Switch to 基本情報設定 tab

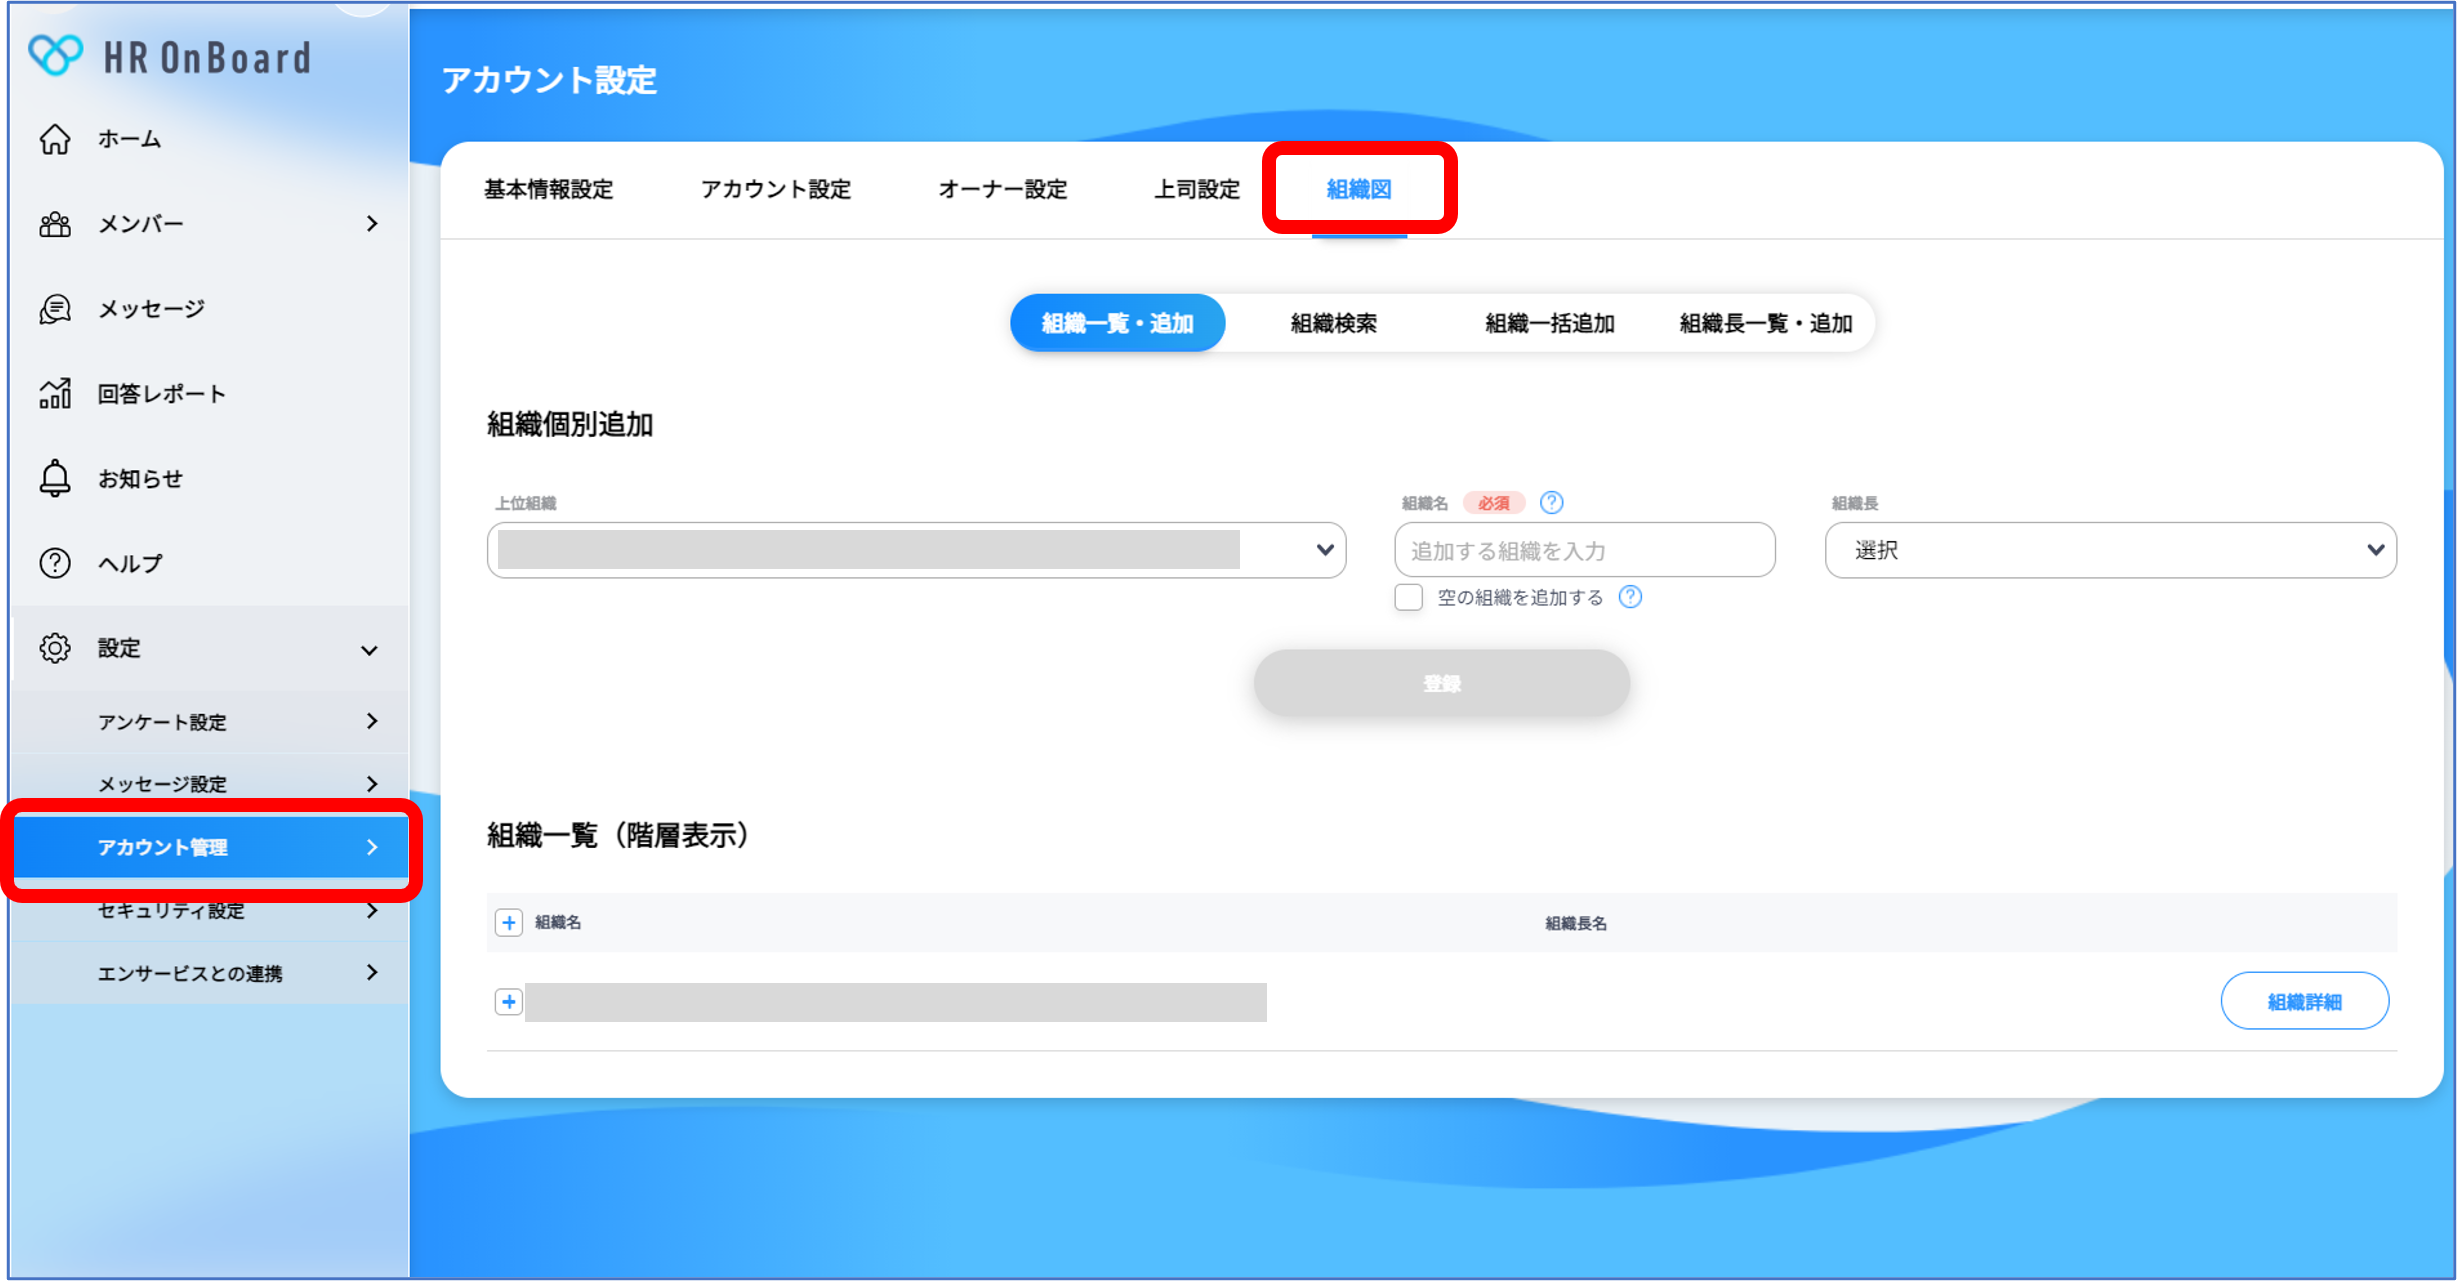[x=549, y=189]
